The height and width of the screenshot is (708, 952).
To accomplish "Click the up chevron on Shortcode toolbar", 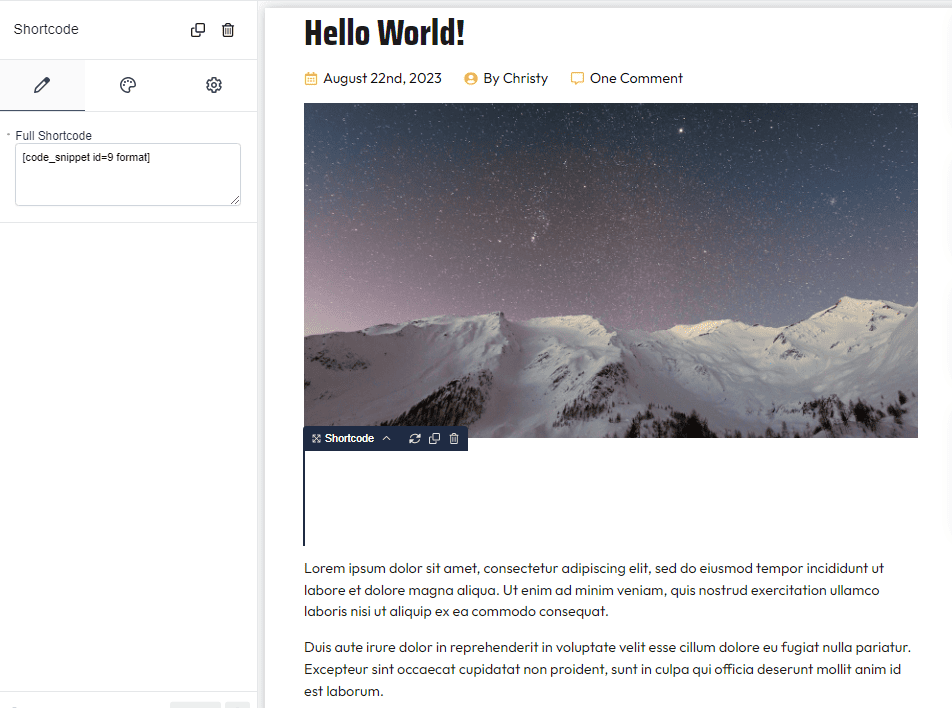I will (x=387, y=438).
